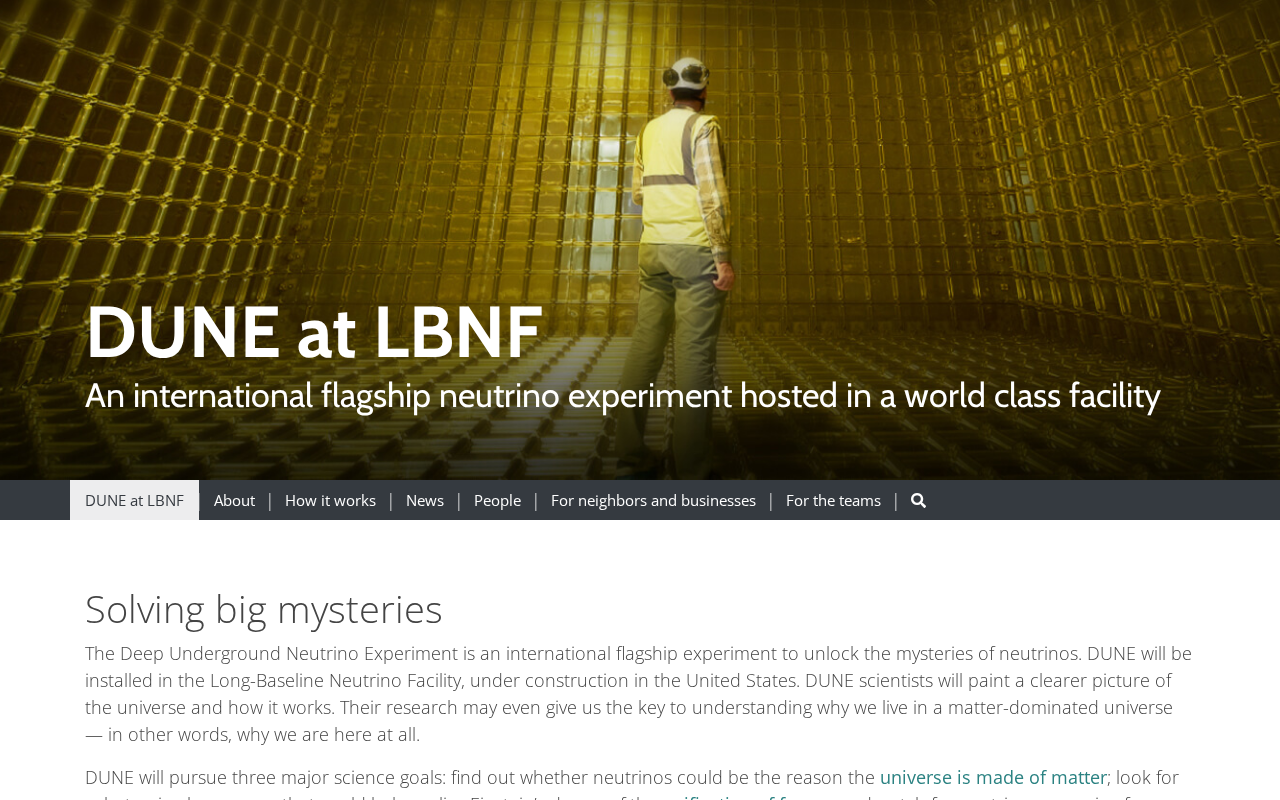
Task: Click the For the teams menu item
Action: click(x=833, y=500)
